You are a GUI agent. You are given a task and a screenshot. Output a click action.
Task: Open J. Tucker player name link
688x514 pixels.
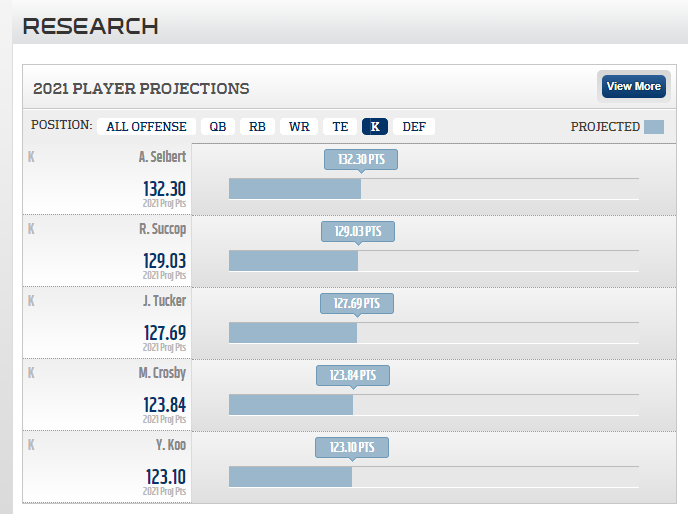tap(165, 301)
